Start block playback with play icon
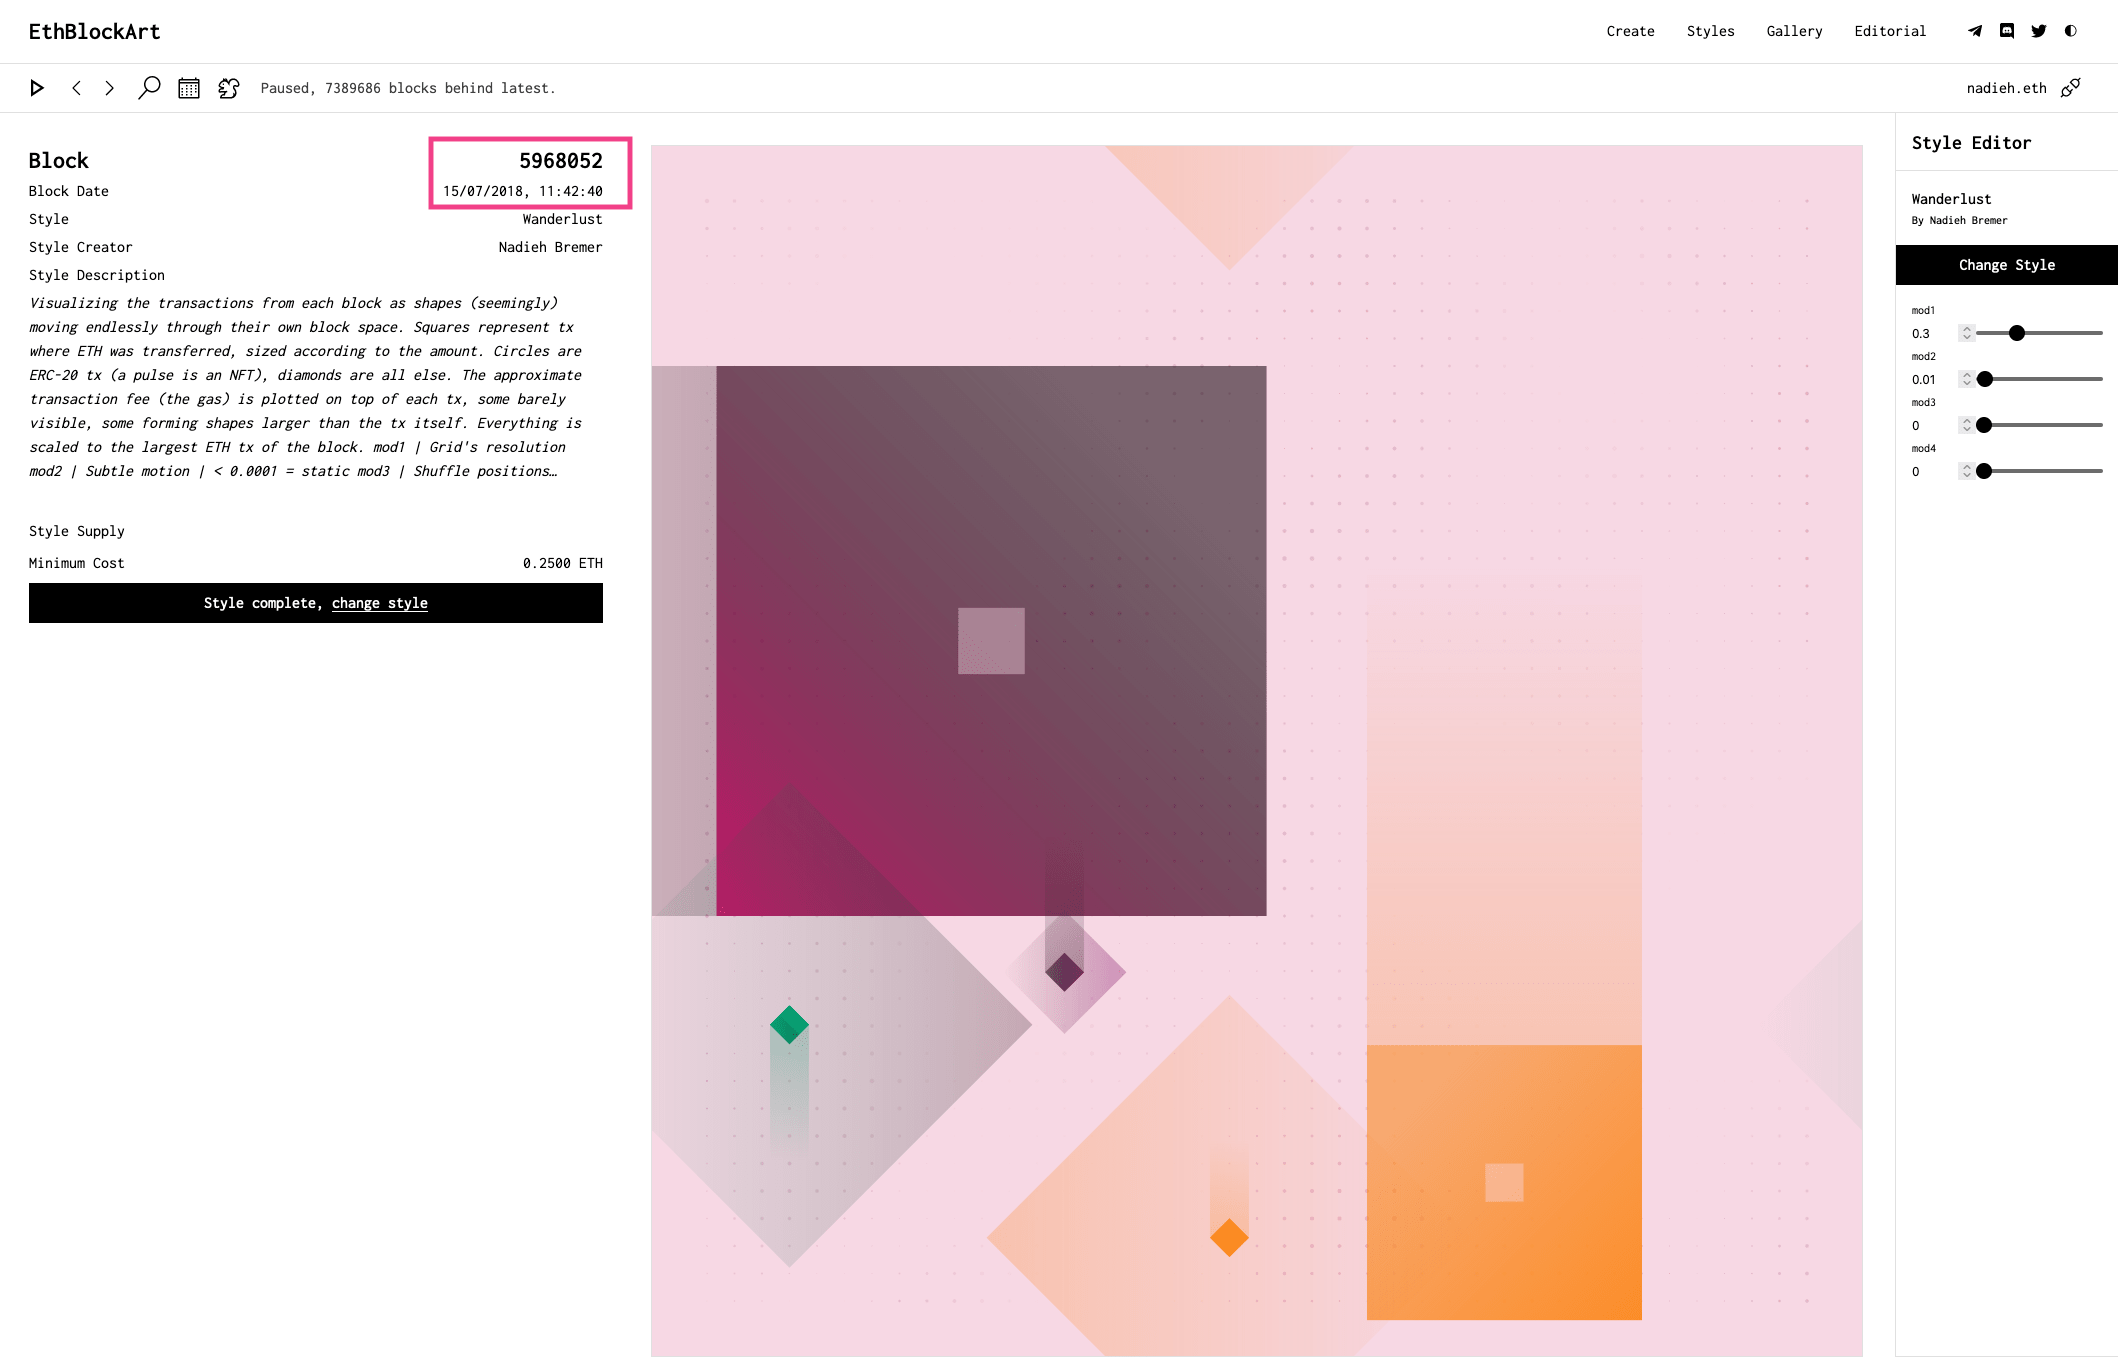 (x=37, y=88)
